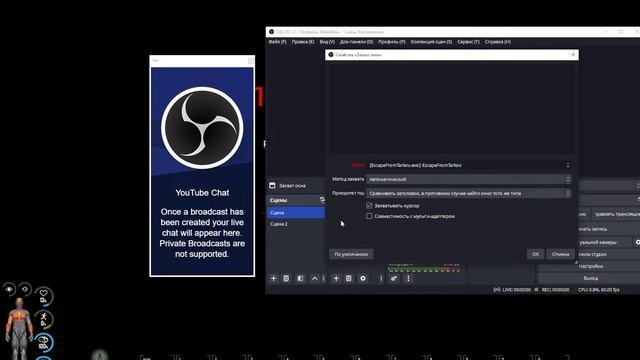Open the Коллекция сцен menu
640x360 pixels.
coord(431,42)
